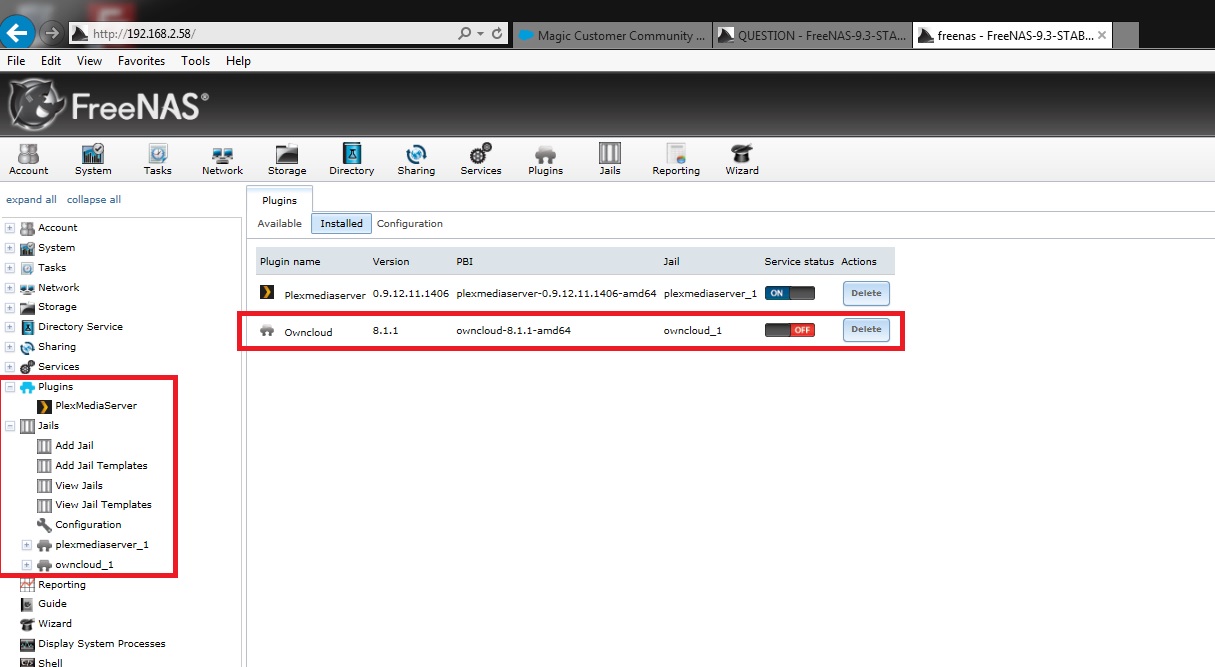Click the Plexmediaserver plugin row icon
The height and width of the screenshot is (667, 1215).
pyautogui.click(x=267, y=293)
